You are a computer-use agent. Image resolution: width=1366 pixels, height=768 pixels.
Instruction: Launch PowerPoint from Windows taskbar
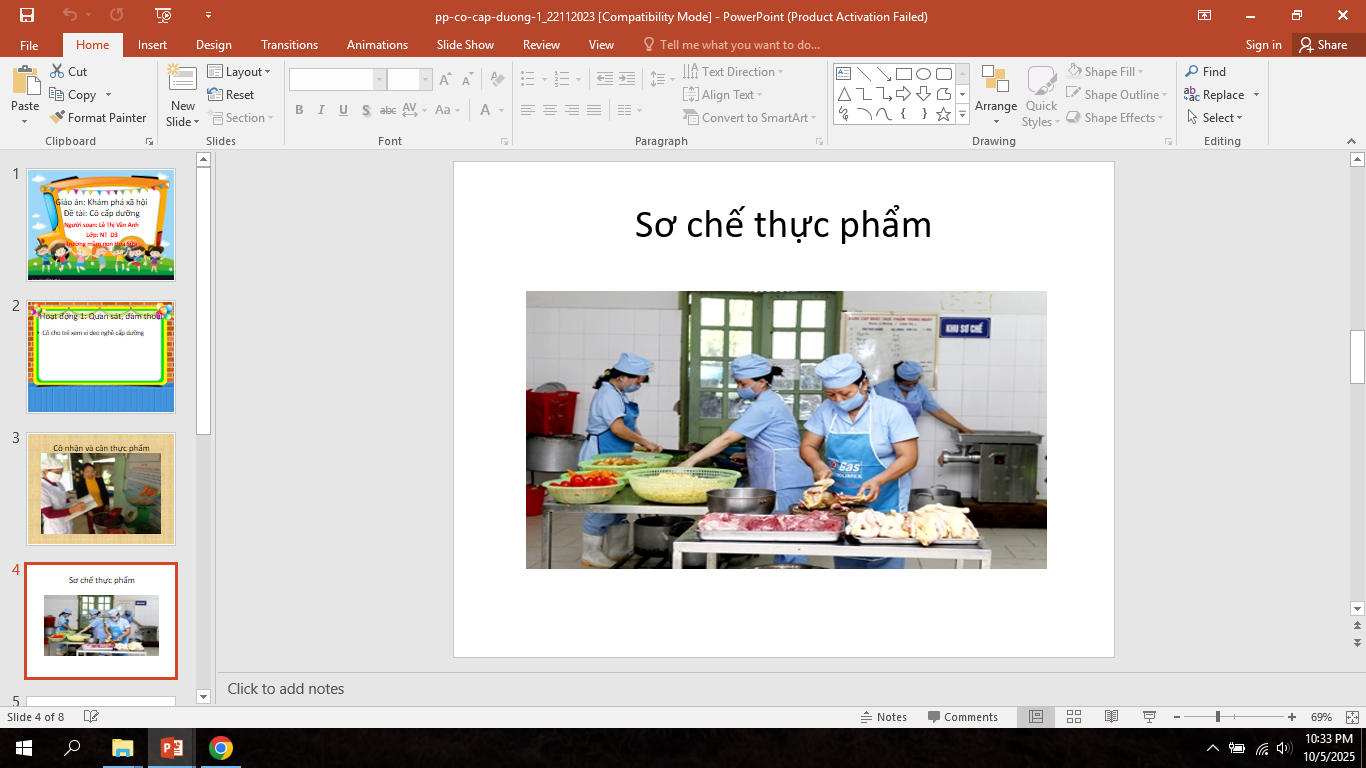[x=172, y=748]
